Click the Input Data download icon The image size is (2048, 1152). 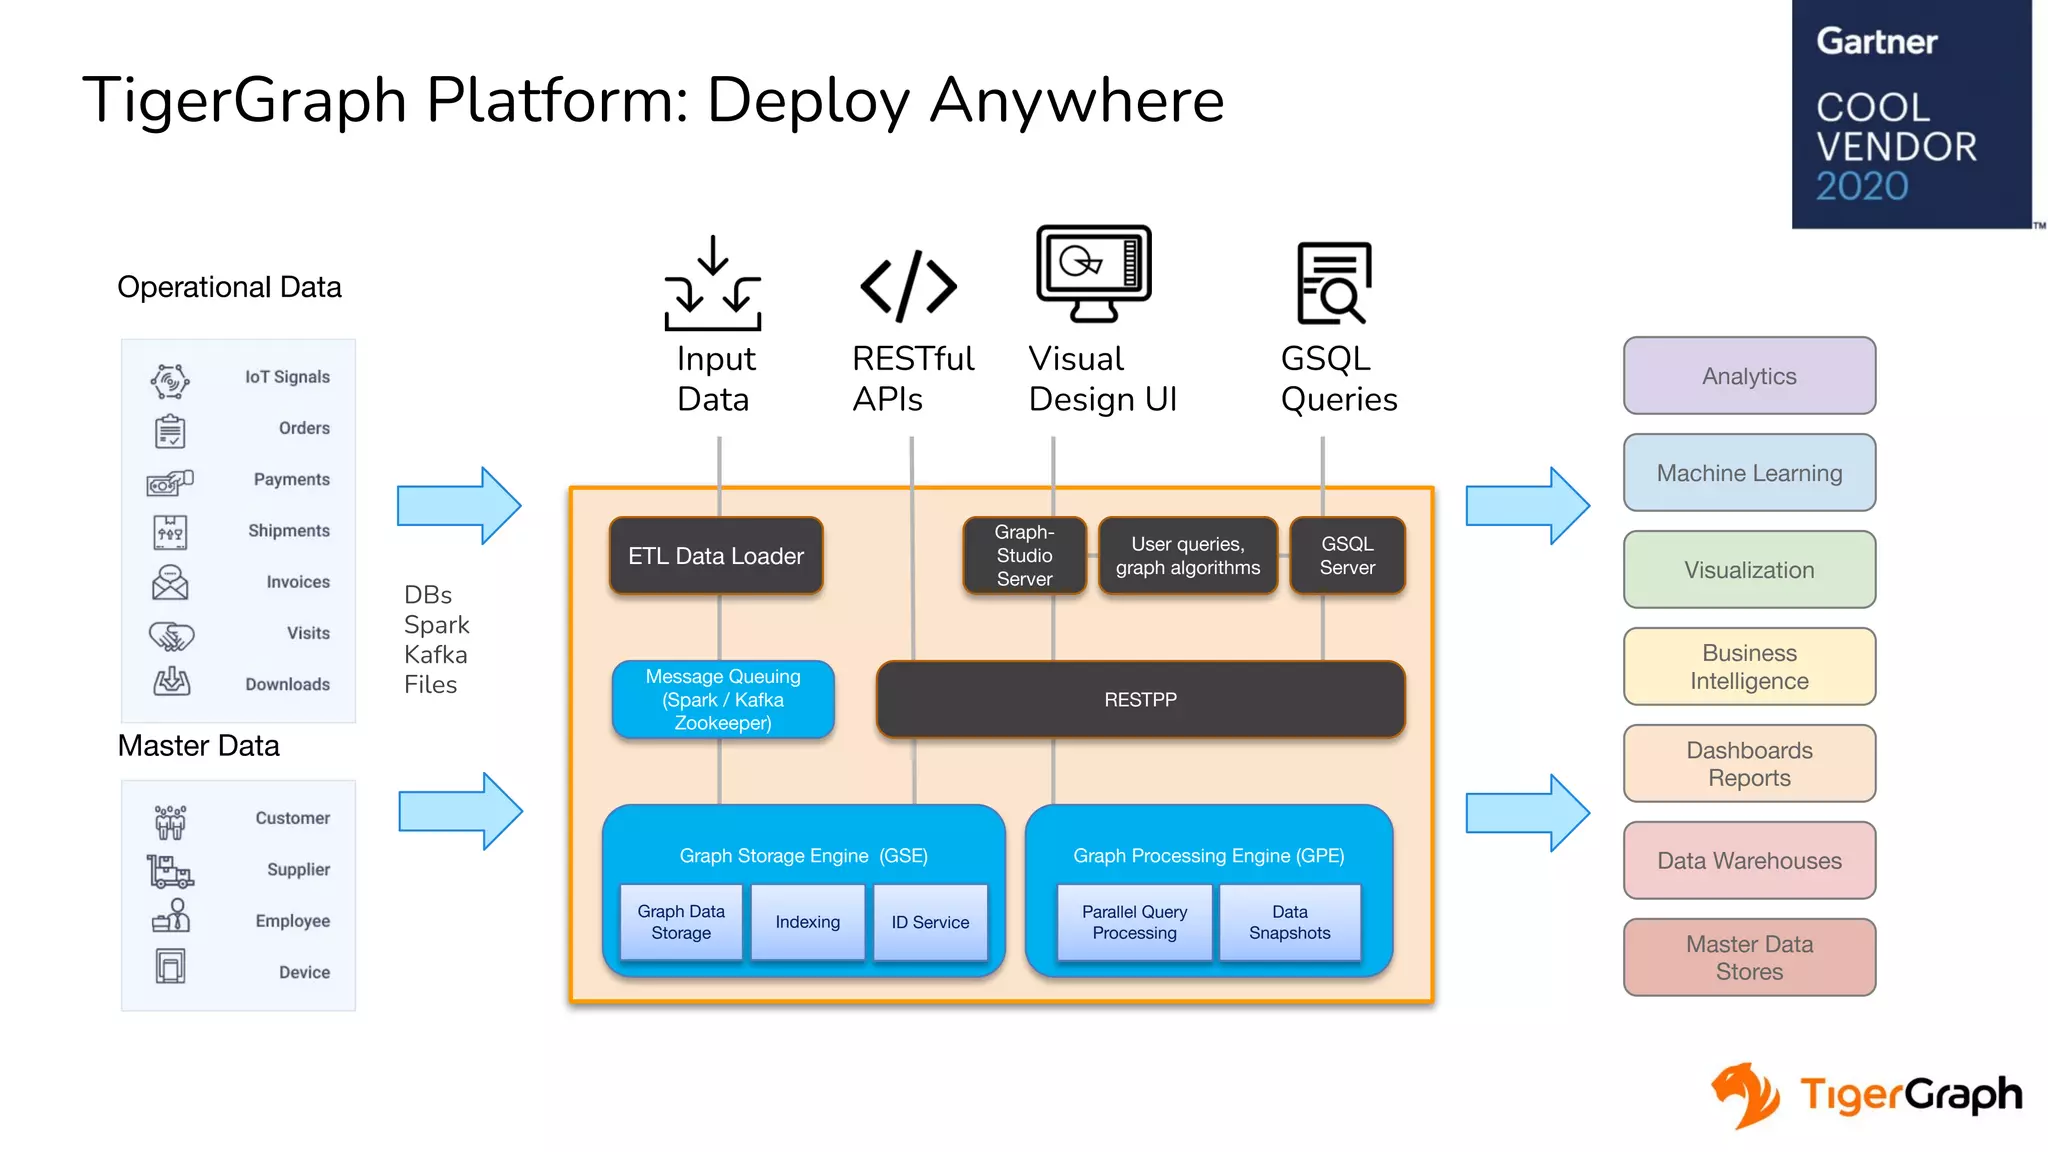click(713, 284)
